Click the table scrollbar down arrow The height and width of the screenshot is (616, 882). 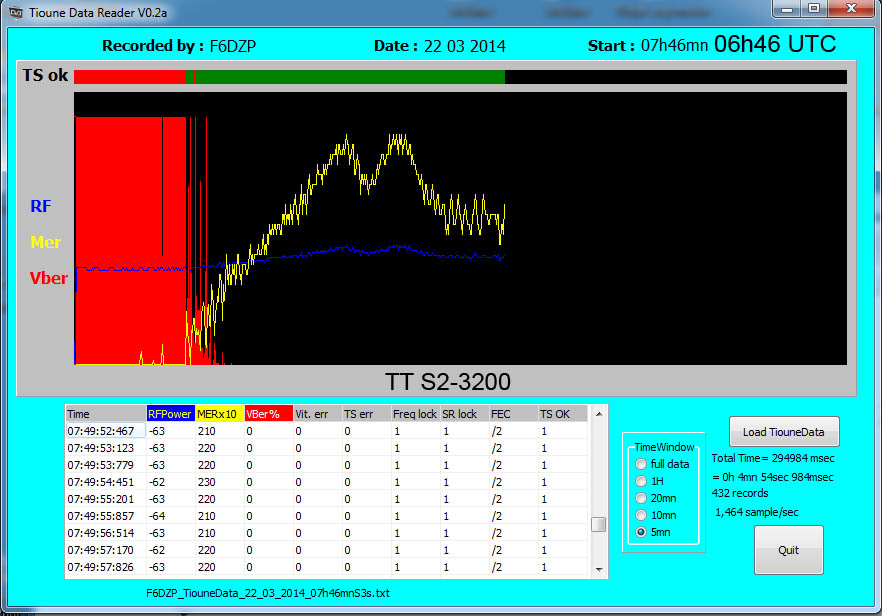pyautogui.click(x=598, y=569)
